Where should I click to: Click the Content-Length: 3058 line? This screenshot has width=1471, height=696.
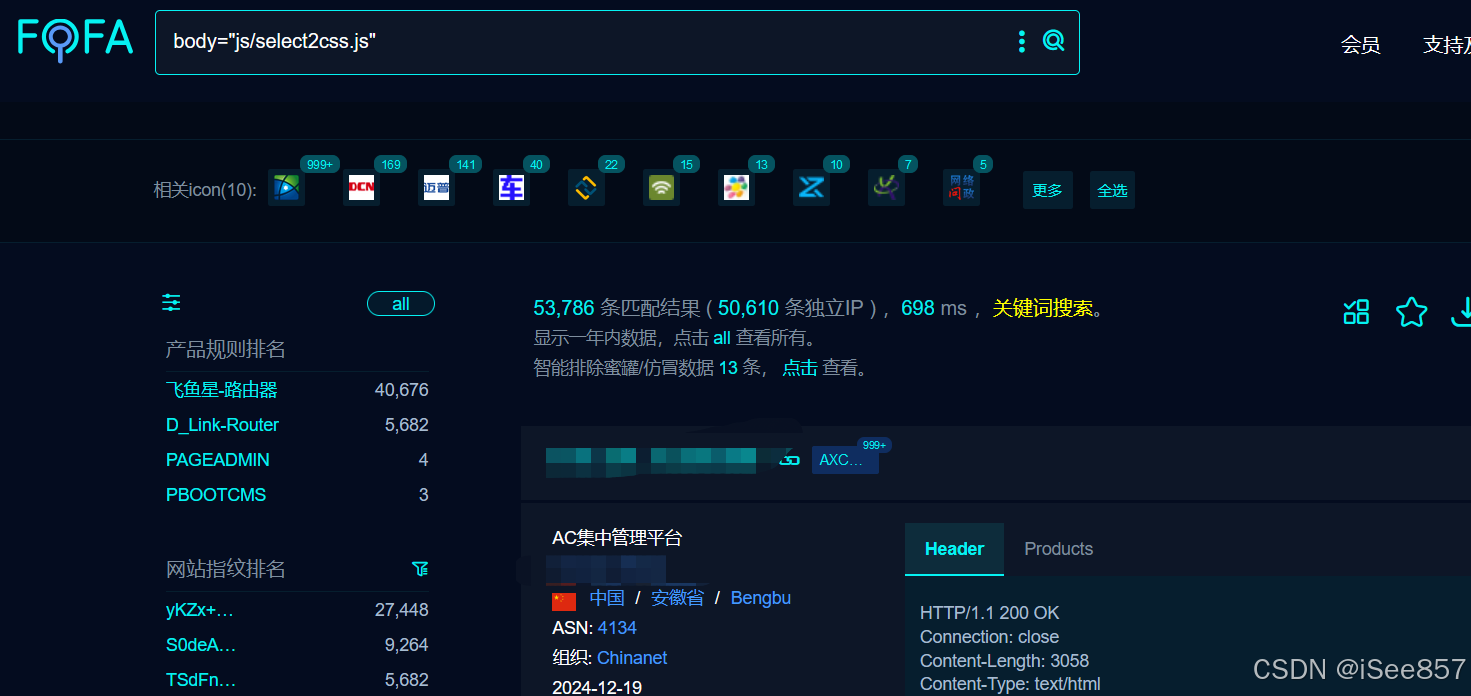[x=1004, y=661]
